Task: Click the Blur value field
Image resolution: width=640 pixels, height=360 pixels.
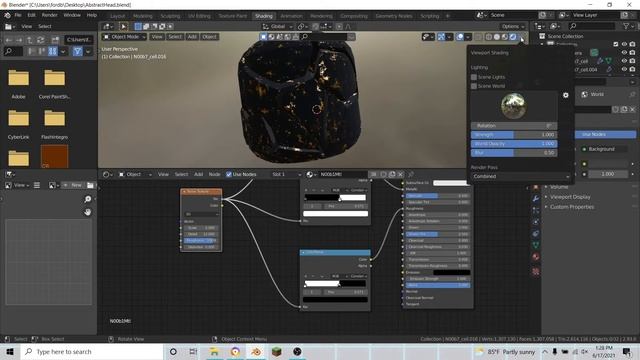Action: 514,153
